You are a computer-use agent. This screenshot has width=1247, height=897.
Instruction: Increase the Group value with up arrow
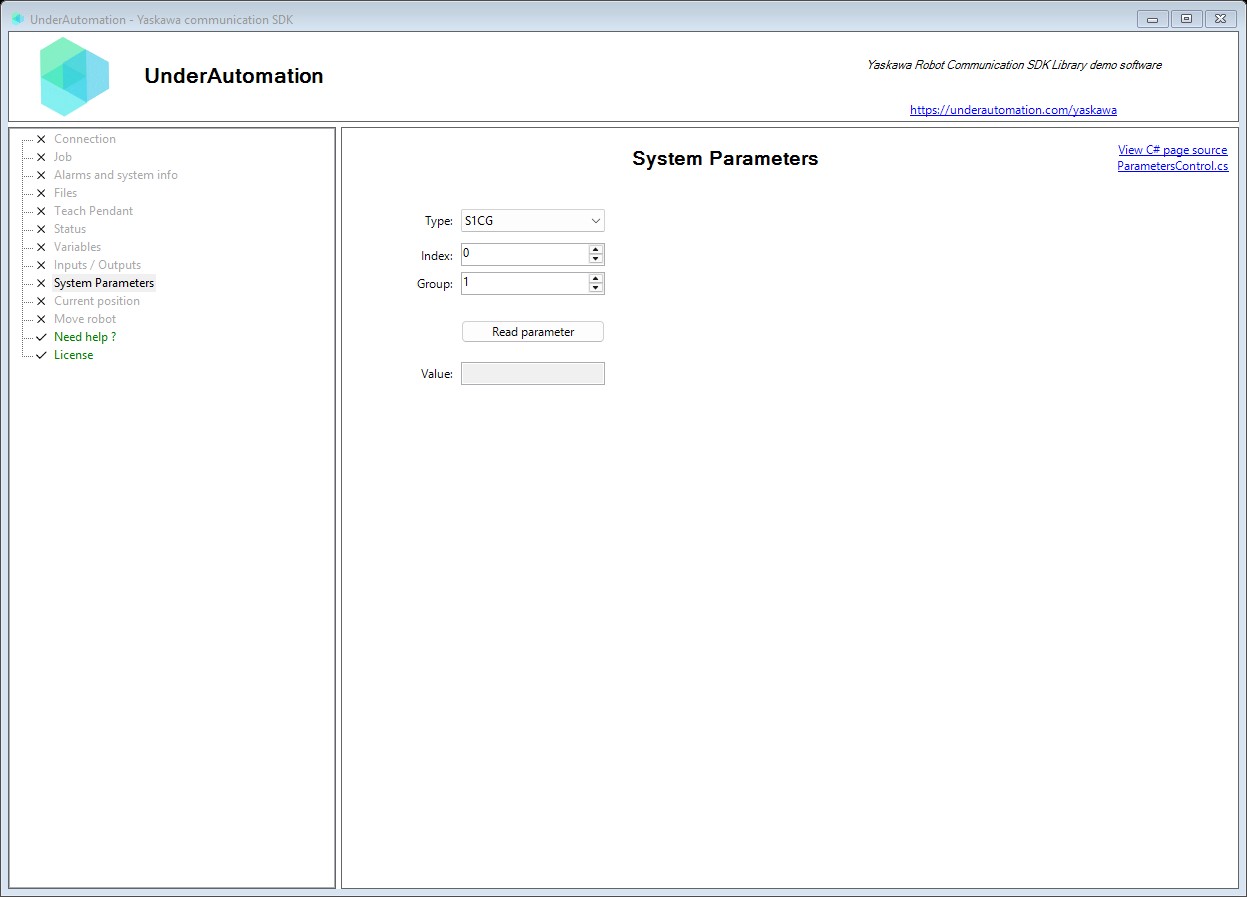[596, 278]
